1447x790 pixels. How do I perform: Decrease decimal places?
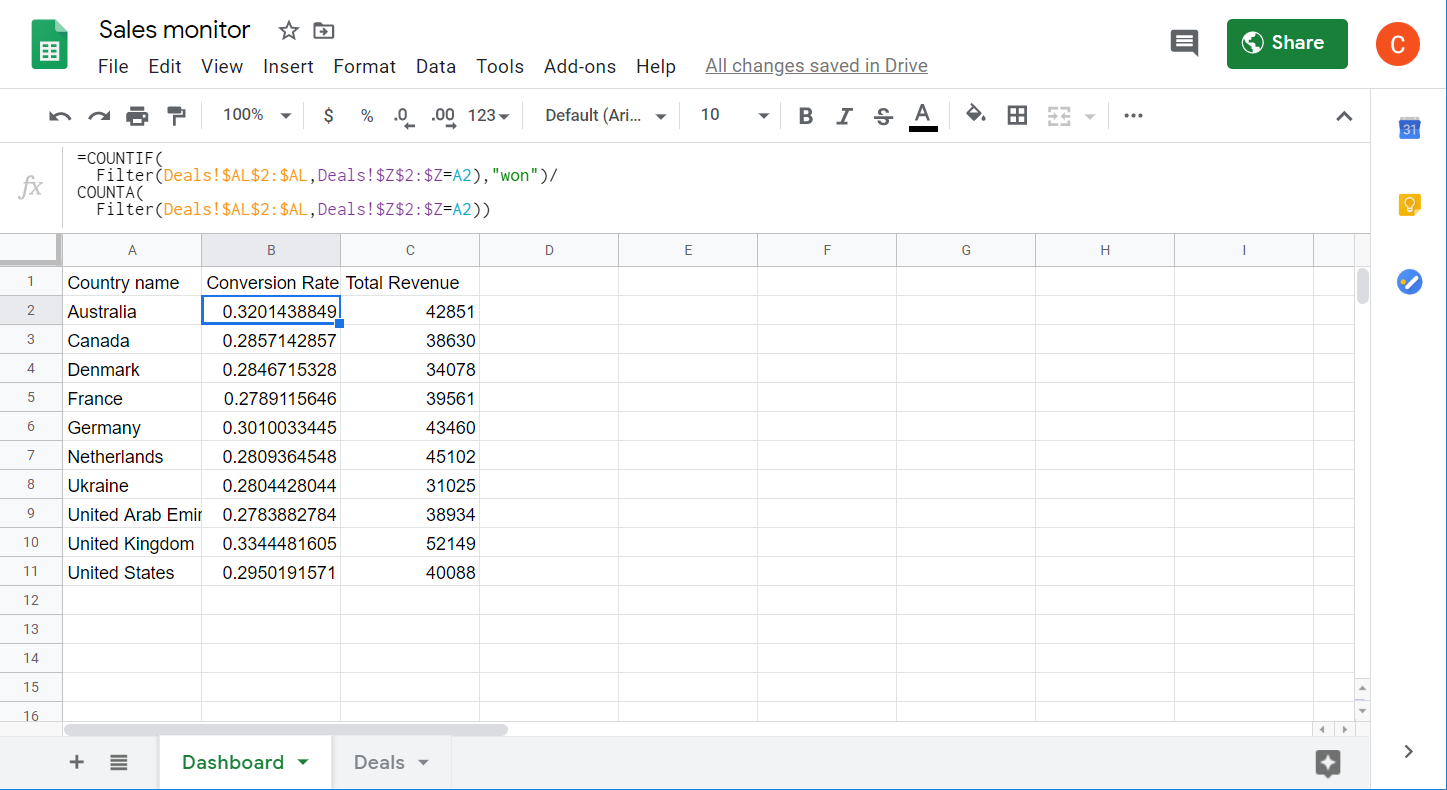click(402, 116)
